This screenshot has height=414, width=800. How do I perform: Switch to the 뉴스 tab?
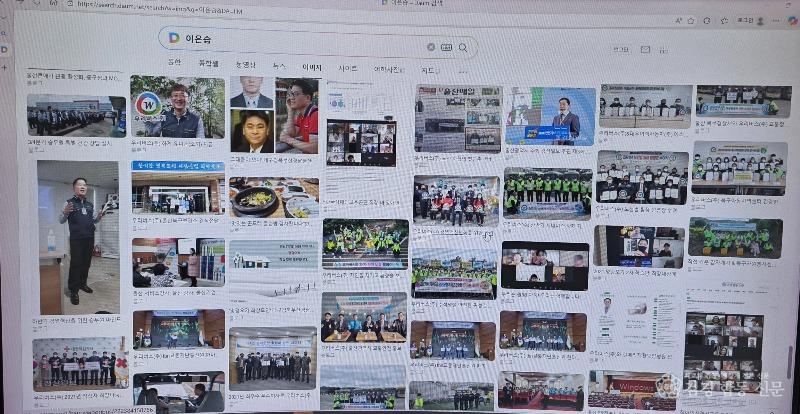pyautogui.click(x=279, y=66)
